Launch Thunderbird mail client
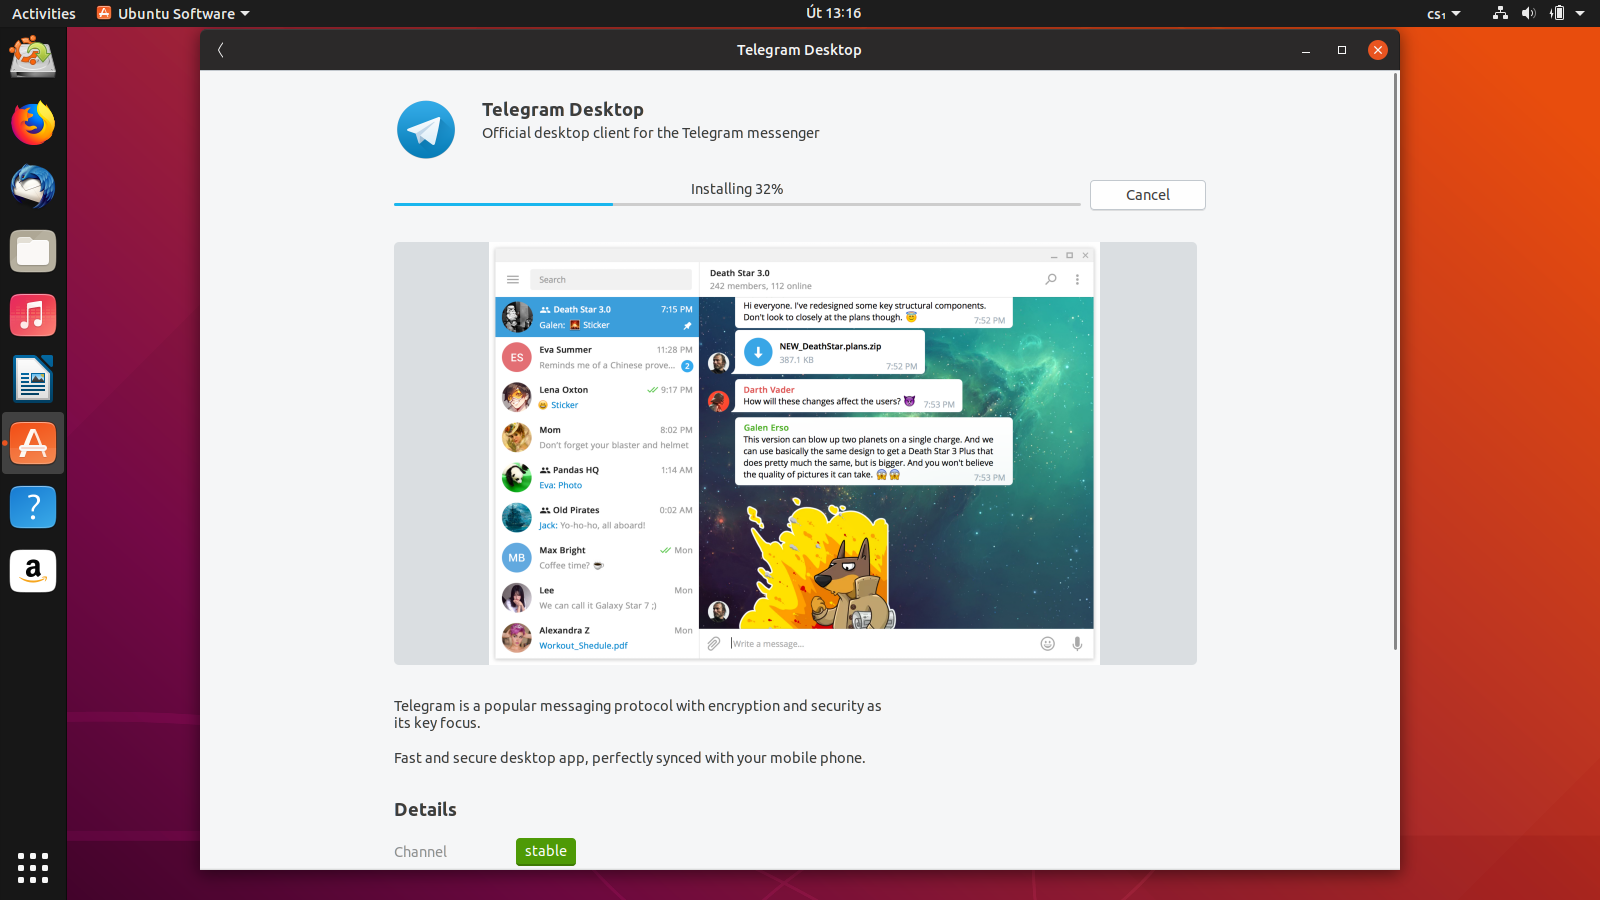This screenshot has height=900, width=1600. coord(33,187)
